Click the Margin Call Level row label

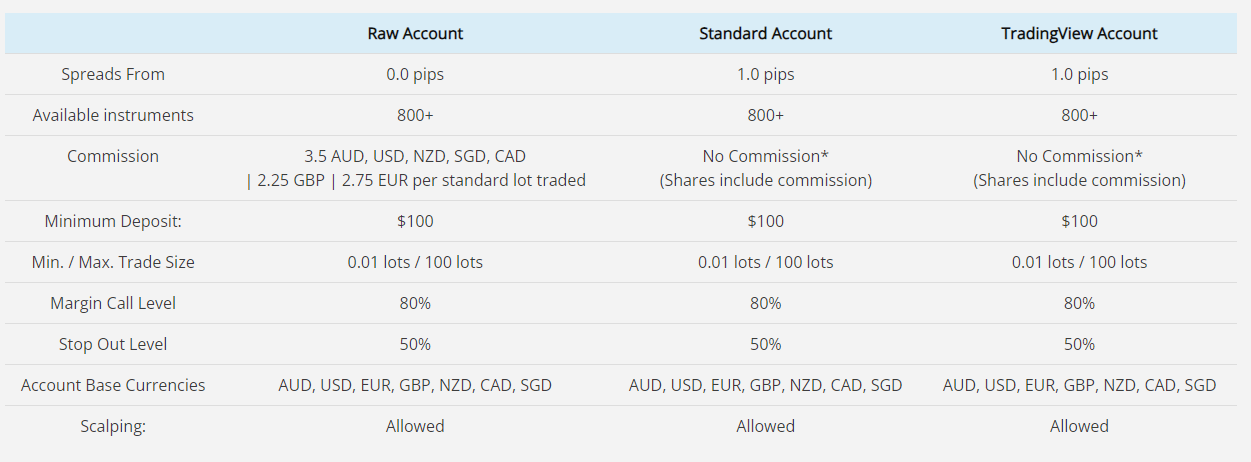click(x=113, y=303)
